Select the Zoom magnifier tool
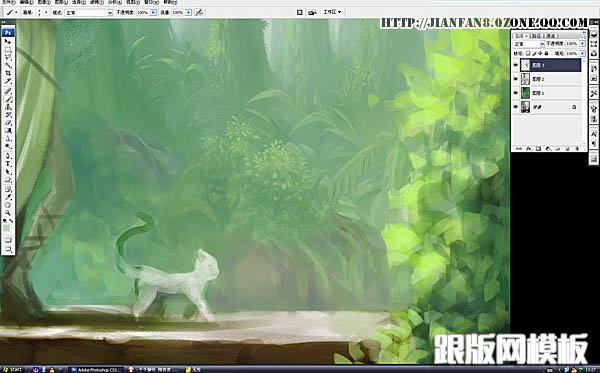Screen dimensions: 600x373 [8, 213]
